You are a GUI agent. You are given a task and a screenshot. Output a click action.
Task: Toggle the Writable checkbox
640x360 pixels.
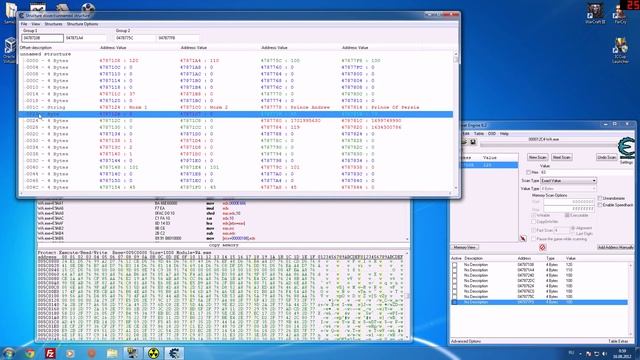533,215
